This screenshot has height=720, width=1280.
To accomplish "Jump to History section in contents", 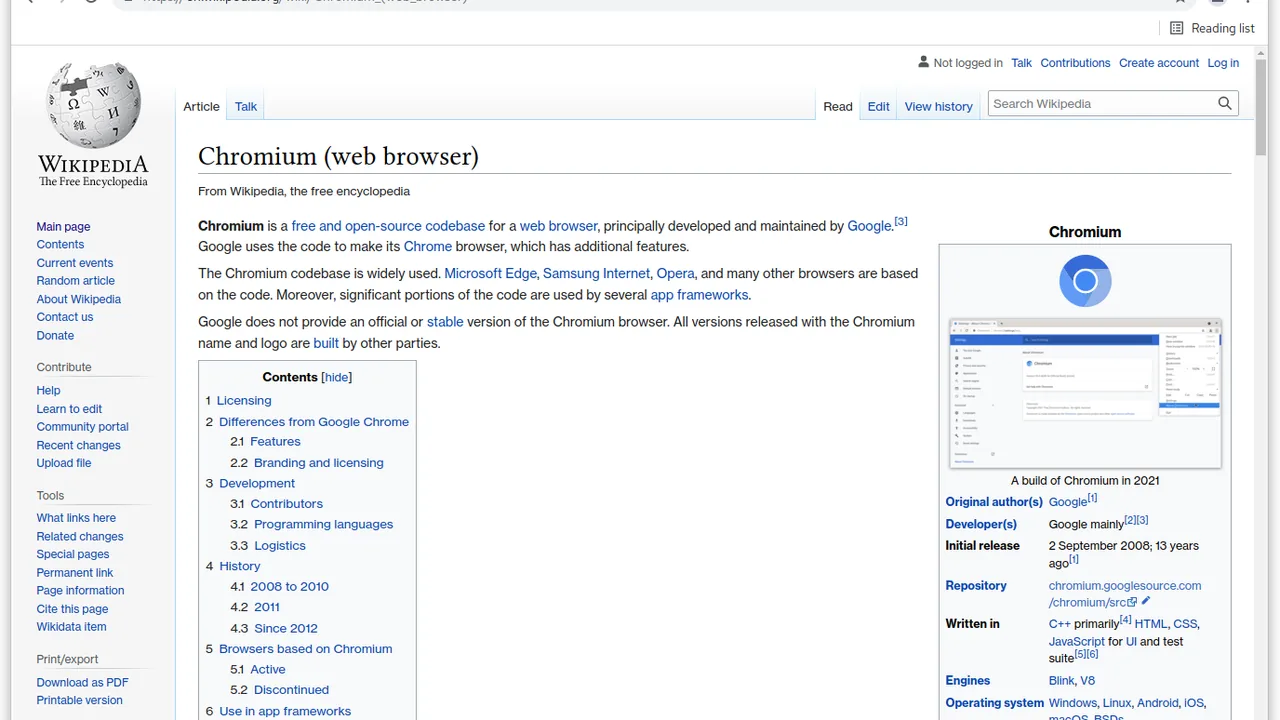I will (x=240, y=566).
